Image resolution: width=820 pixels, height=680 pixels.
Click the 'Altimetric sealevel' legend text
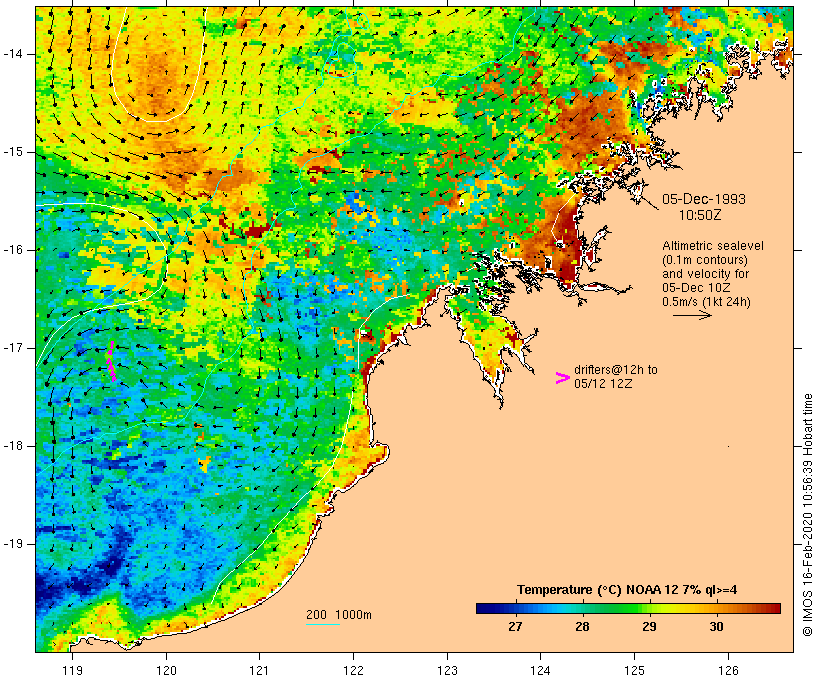tap(713, 246)
